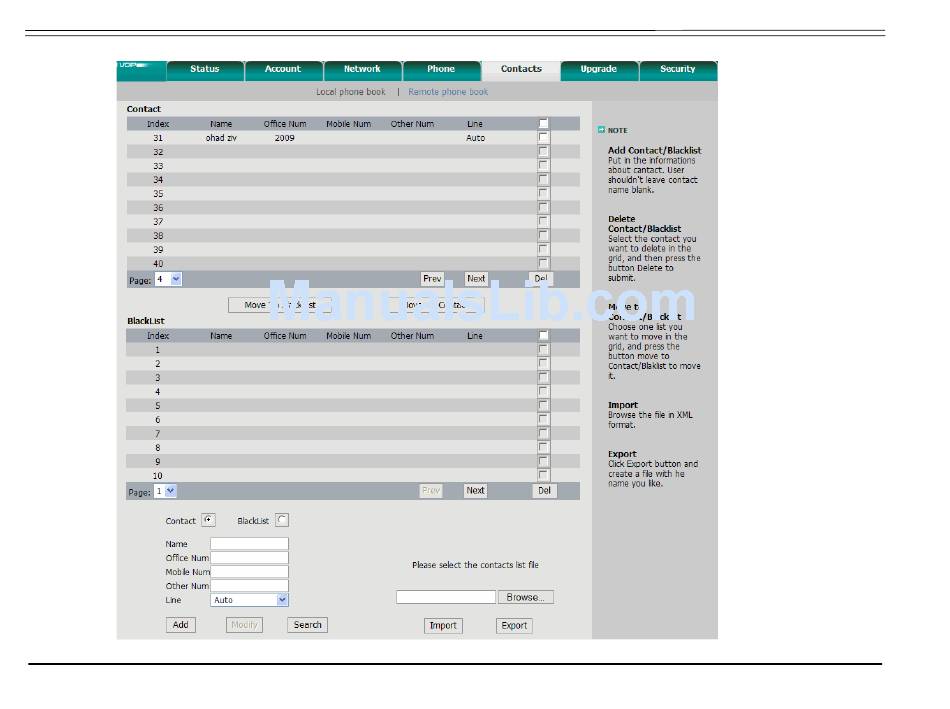Open the Contact Page dropdown showing 4

coord(168,279)
